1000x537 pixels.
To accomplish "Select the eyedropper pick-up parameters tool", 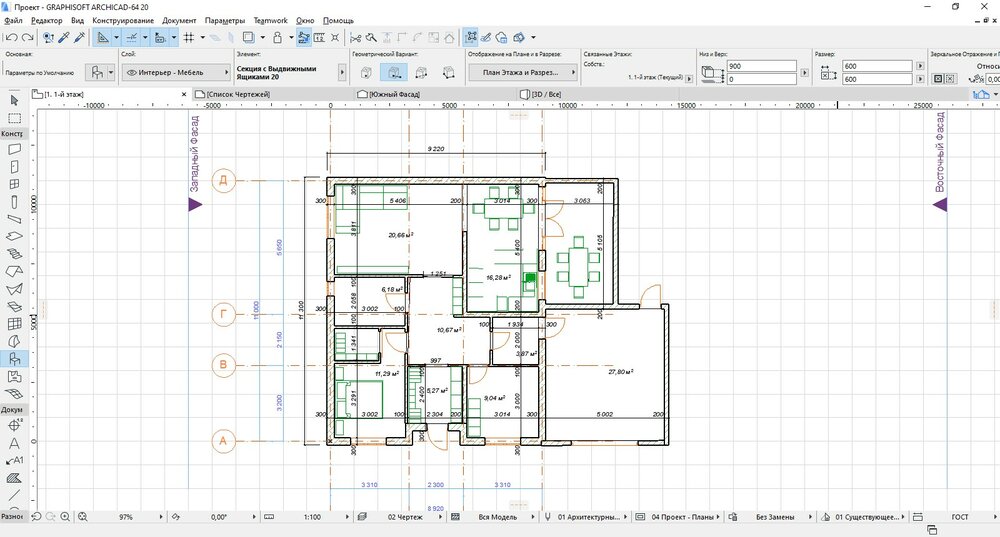I will (63, 37).
